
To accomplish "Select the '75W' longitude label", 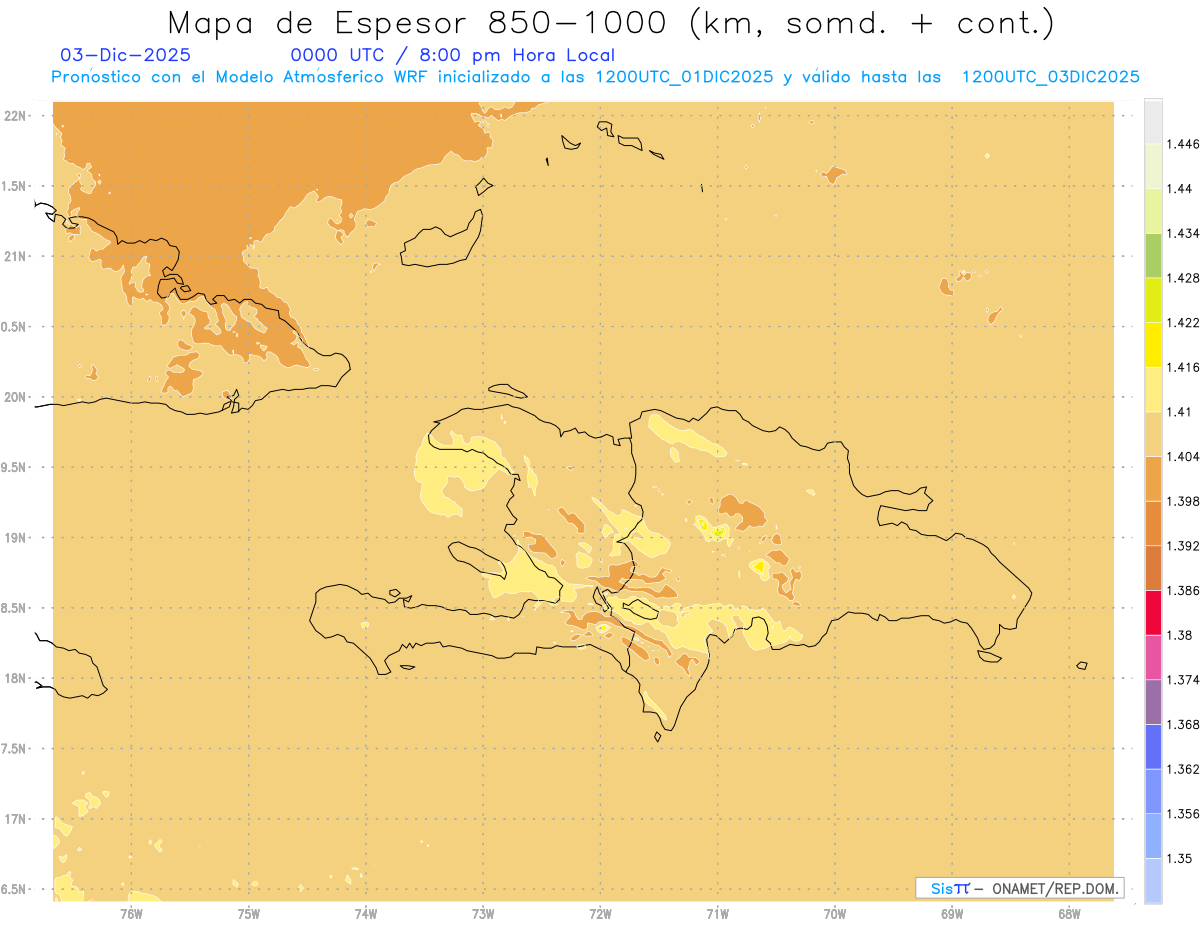I will [x=249, y=912].
